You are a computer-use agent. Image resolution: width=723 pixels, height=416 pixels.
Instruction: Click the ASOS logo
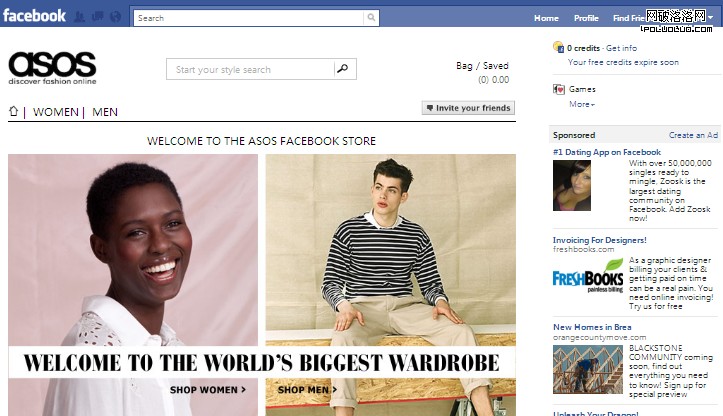click(52, 68)
